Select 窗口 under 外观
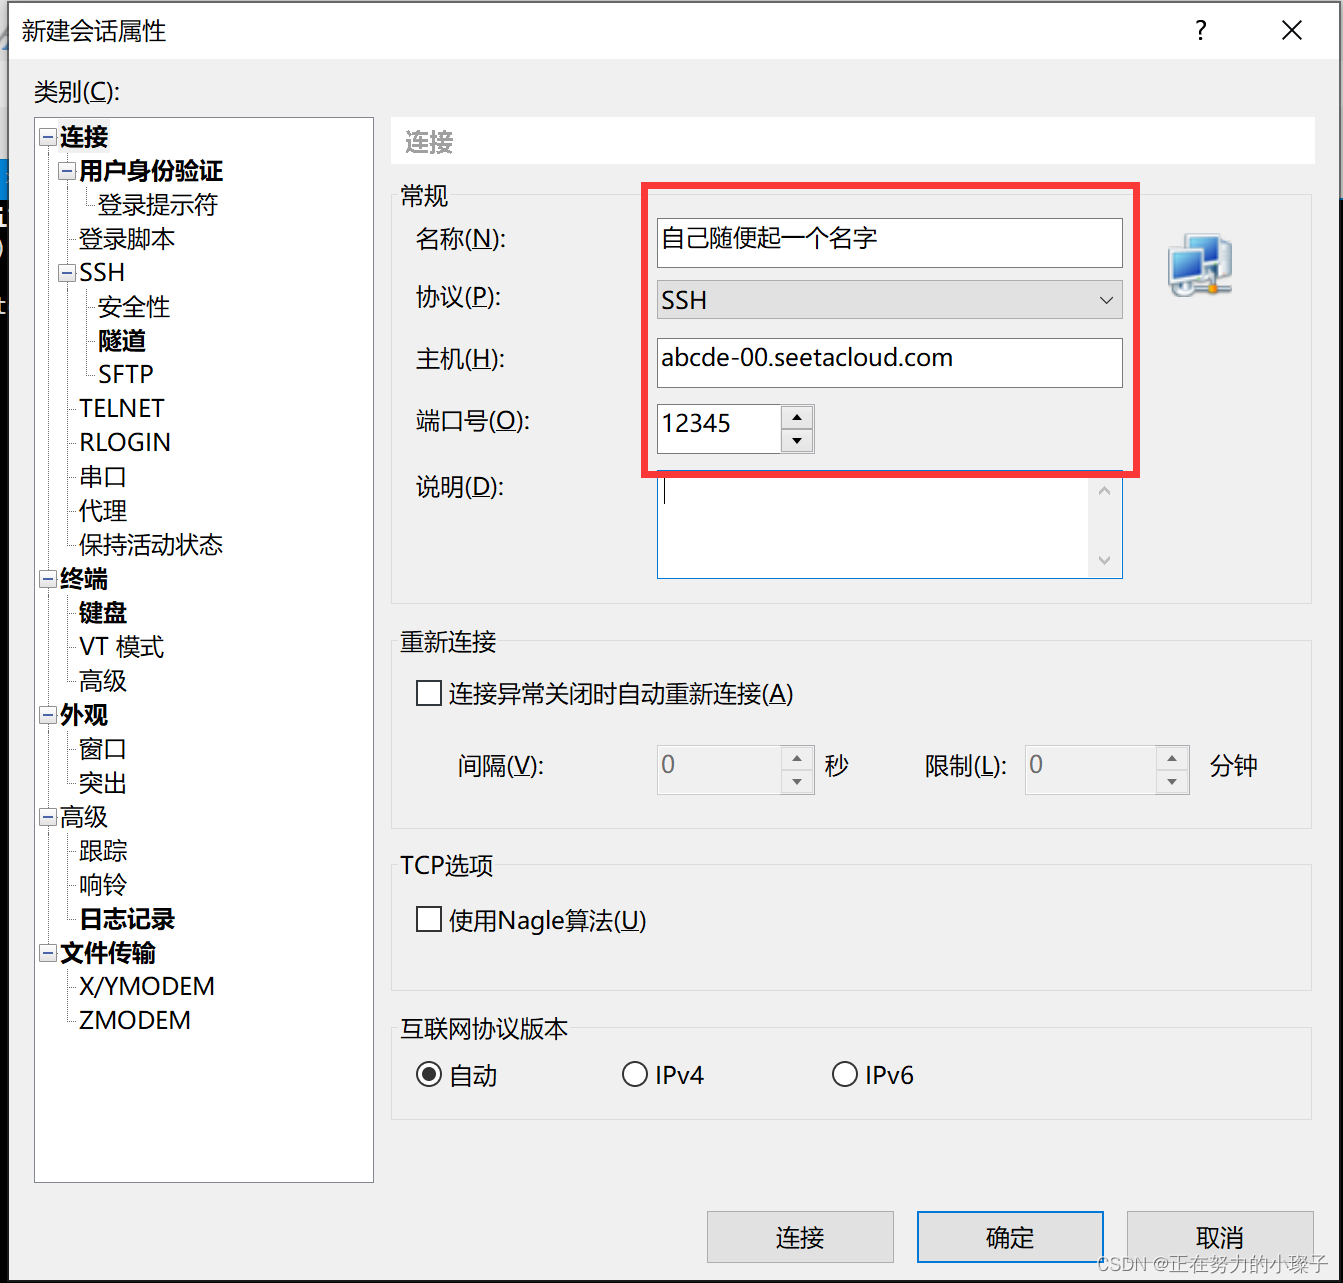Screen dimensions: 1343x1283 [x=103, y=749]
